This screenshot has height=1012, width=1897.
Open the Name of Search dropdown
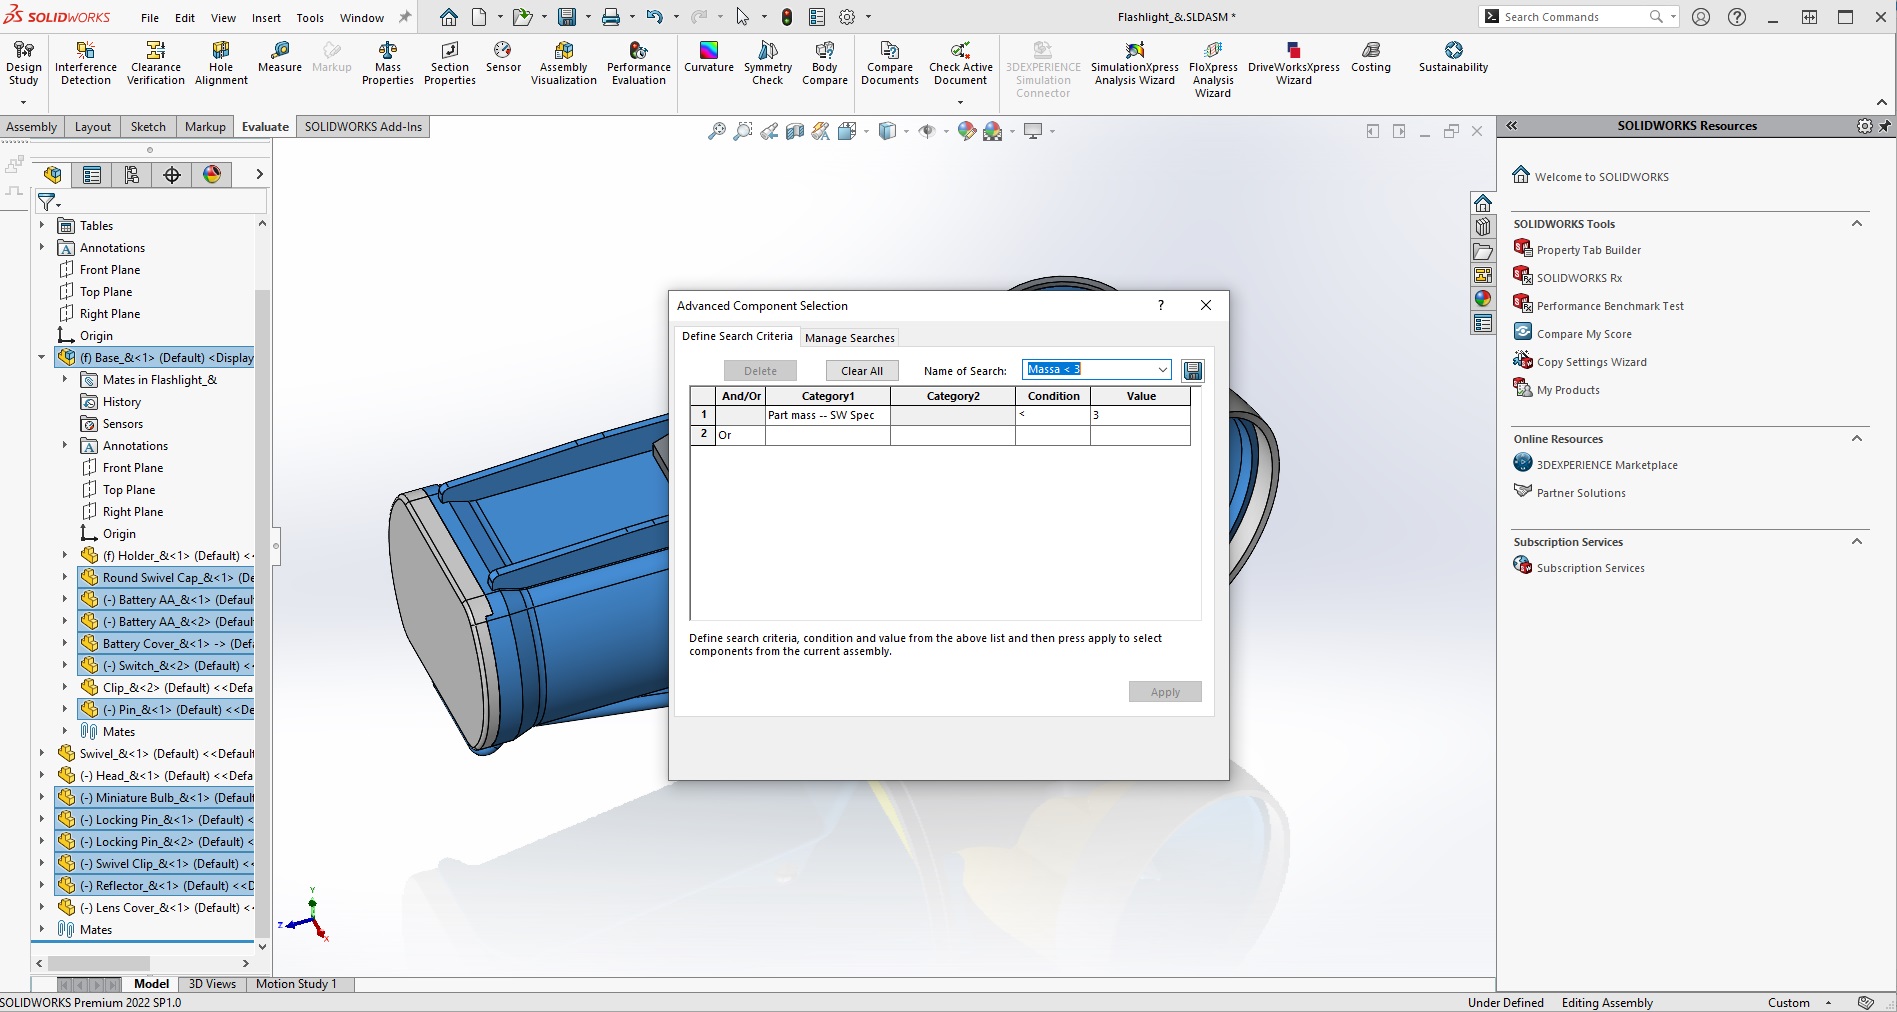(x=1162, y=370)
